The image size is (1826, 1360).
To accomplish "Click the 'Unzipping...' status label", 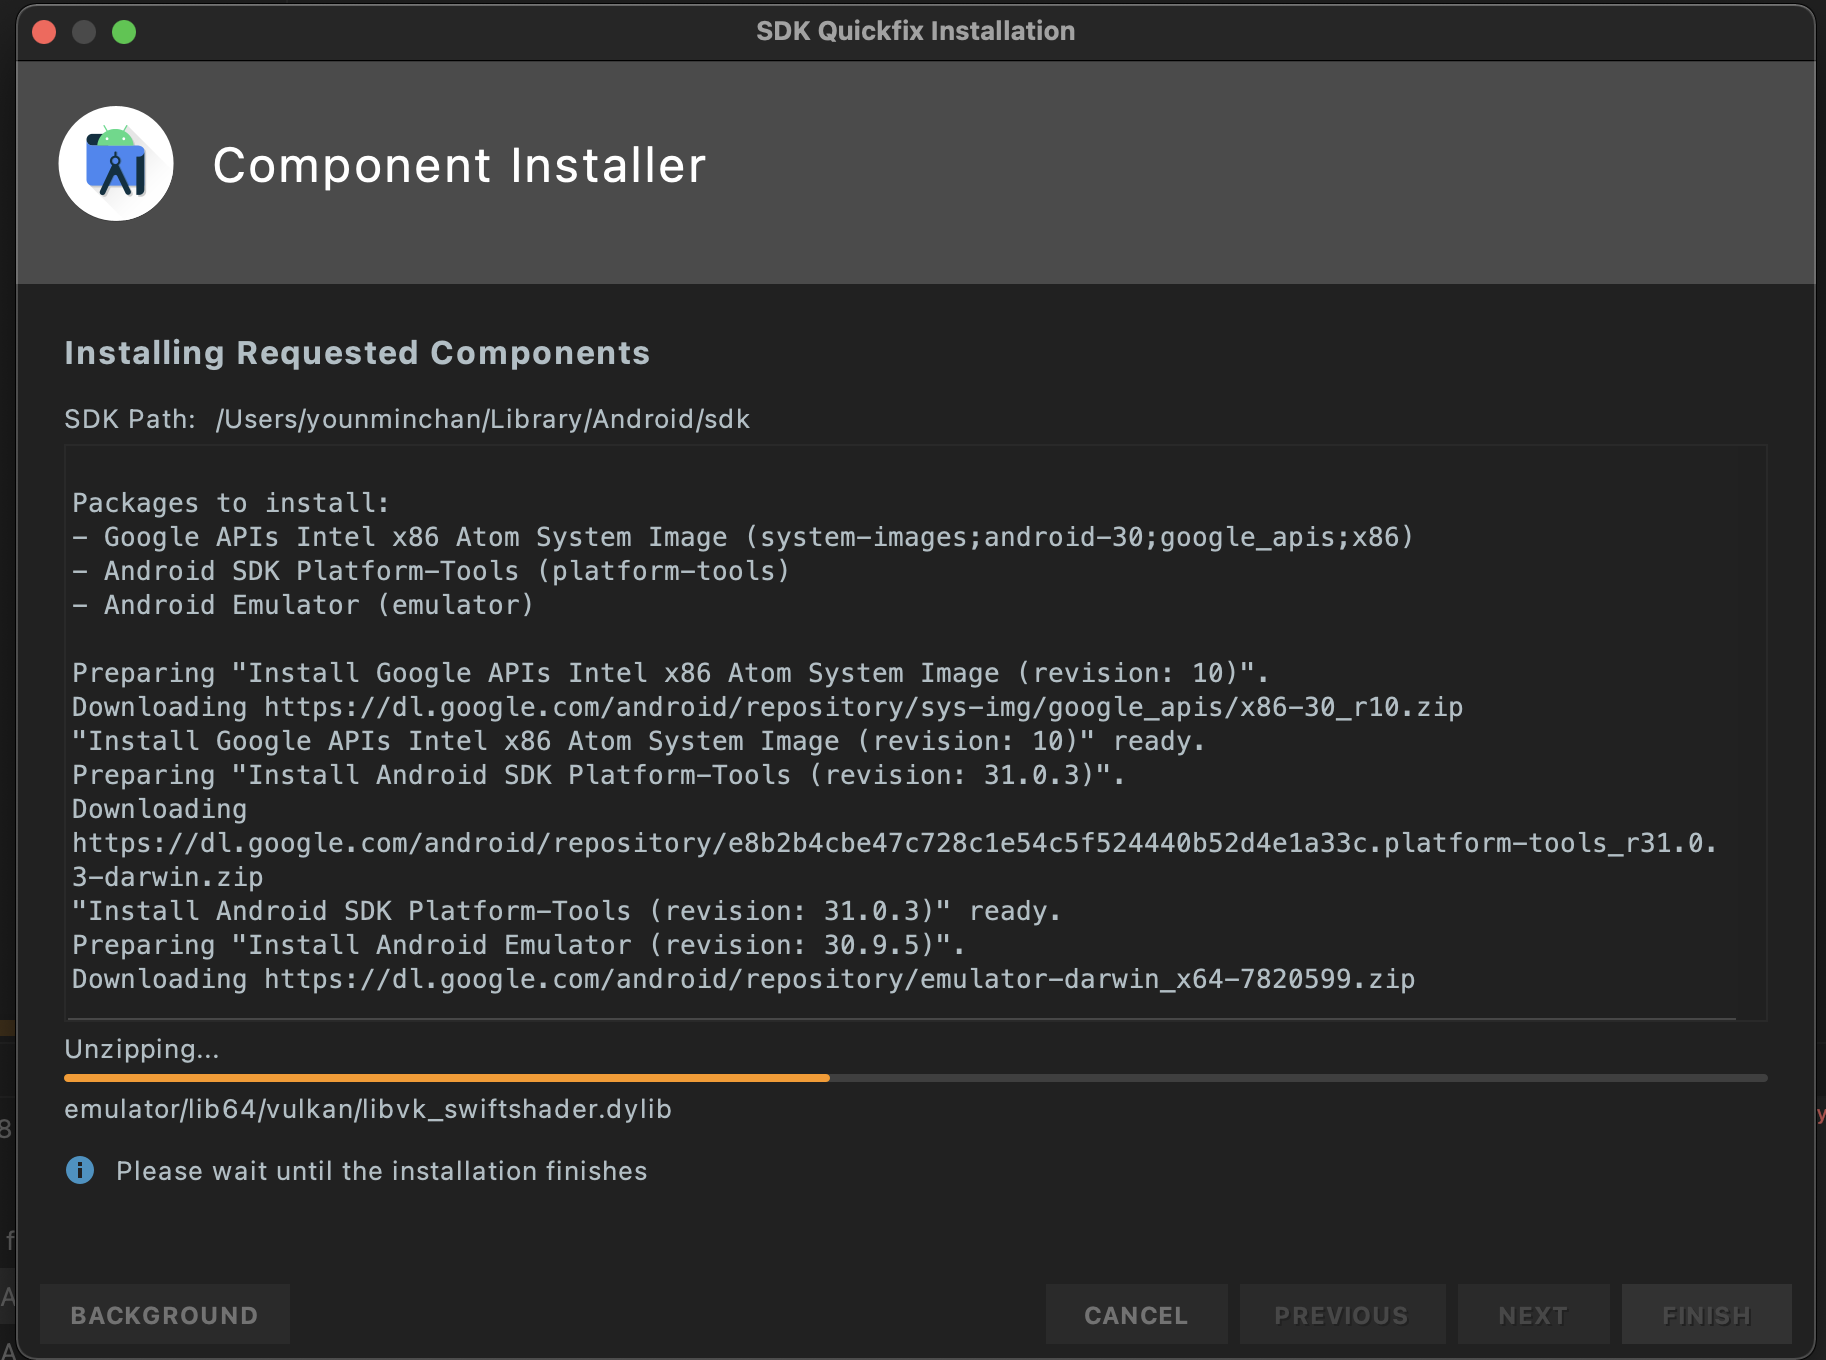I will click(x=142, y=1049).
